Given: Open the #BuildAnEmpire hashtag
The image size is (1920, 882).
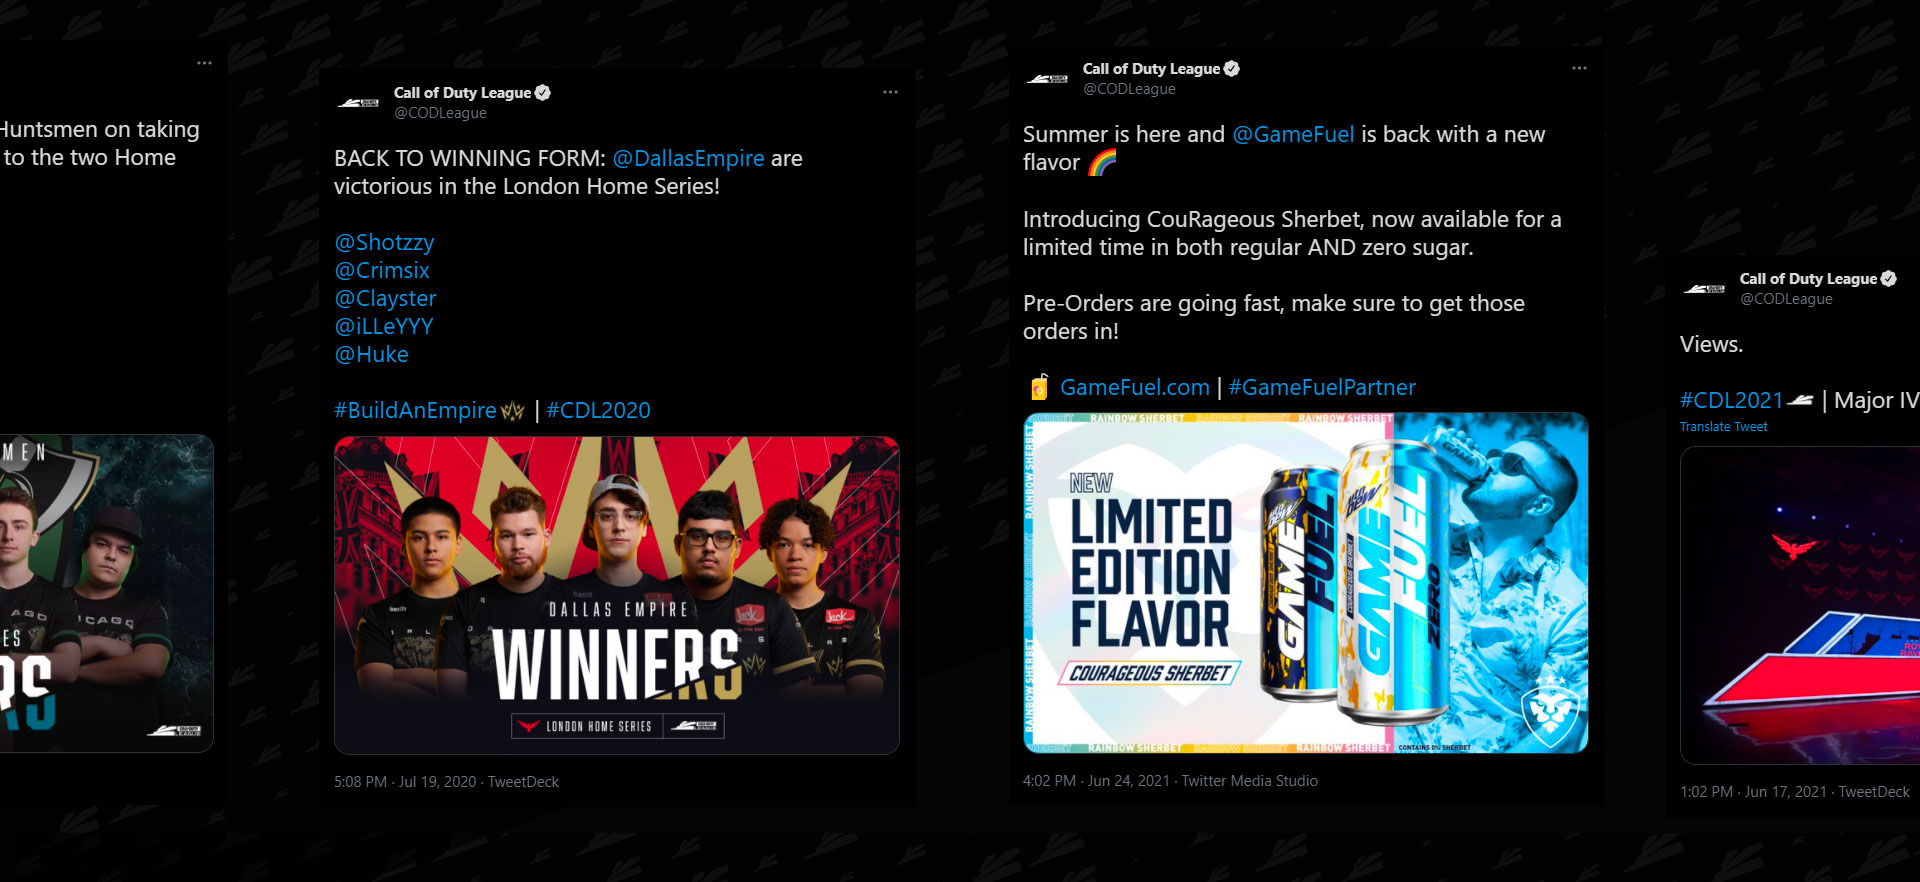Looking at the screenshot, I should point(415,410).
